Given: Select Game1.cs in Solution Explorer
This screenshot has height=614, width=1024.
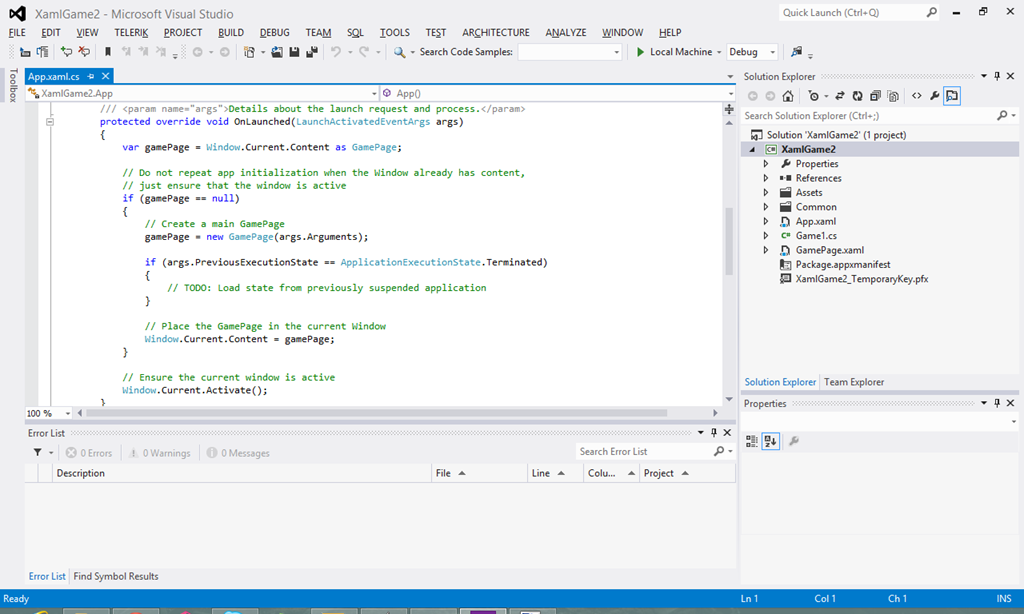Looking at the screenshot, I should click(816, 236).
